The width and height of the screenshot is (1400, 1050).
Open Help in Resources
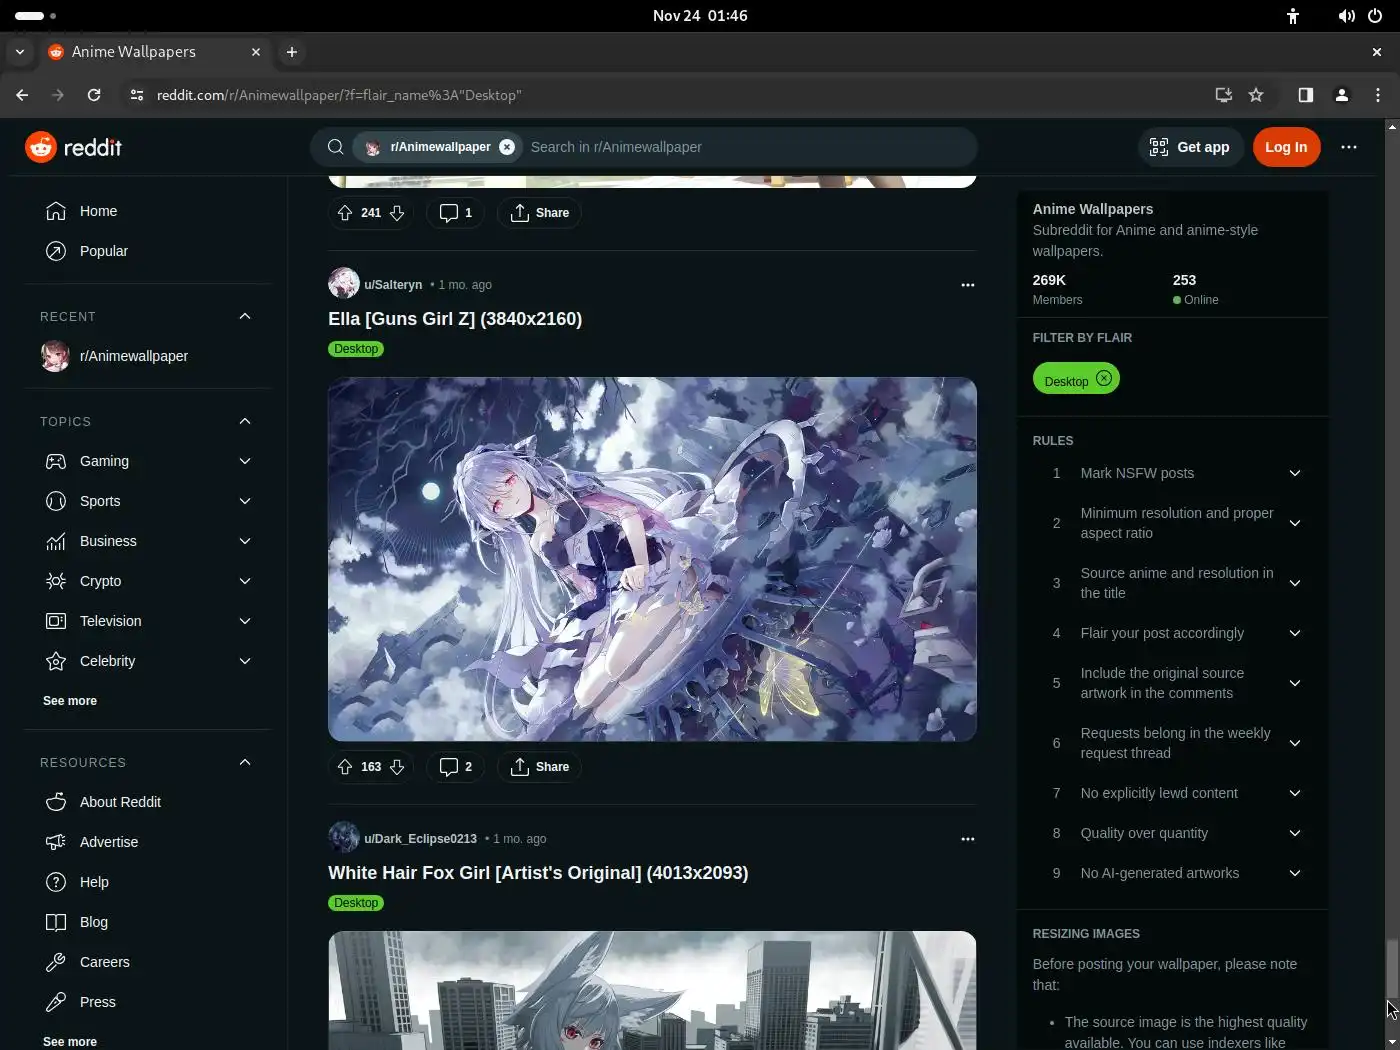coord(148,882)
